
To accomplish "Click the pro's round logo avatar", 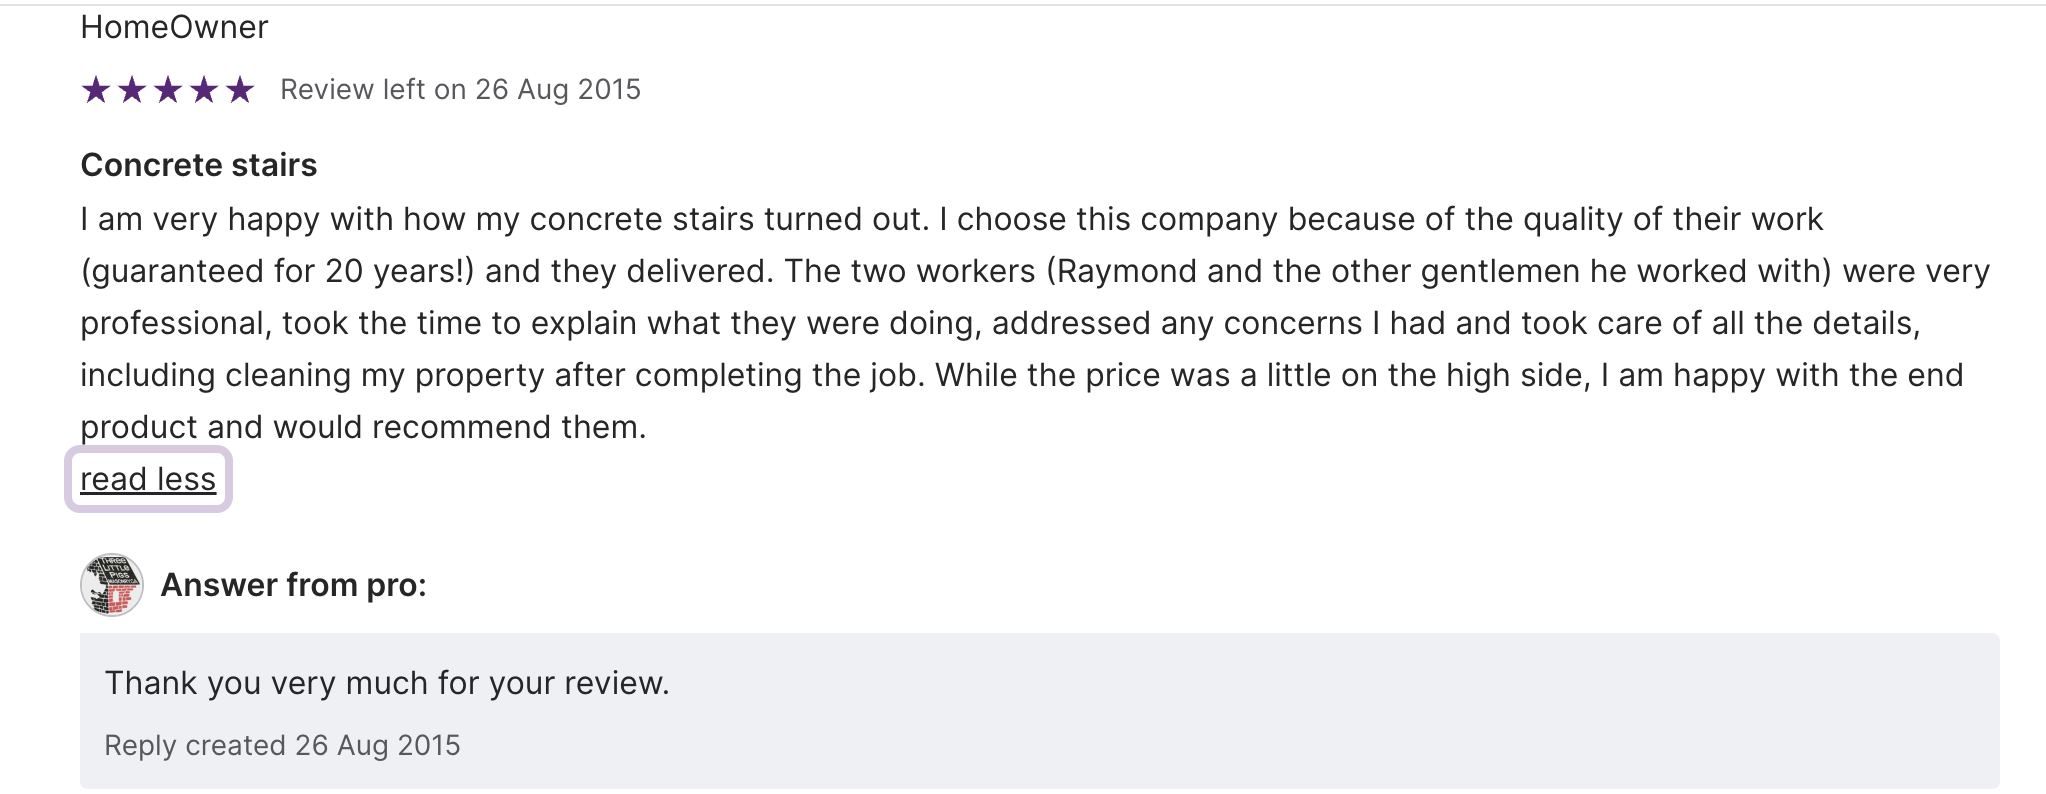I will pos(112,585).
